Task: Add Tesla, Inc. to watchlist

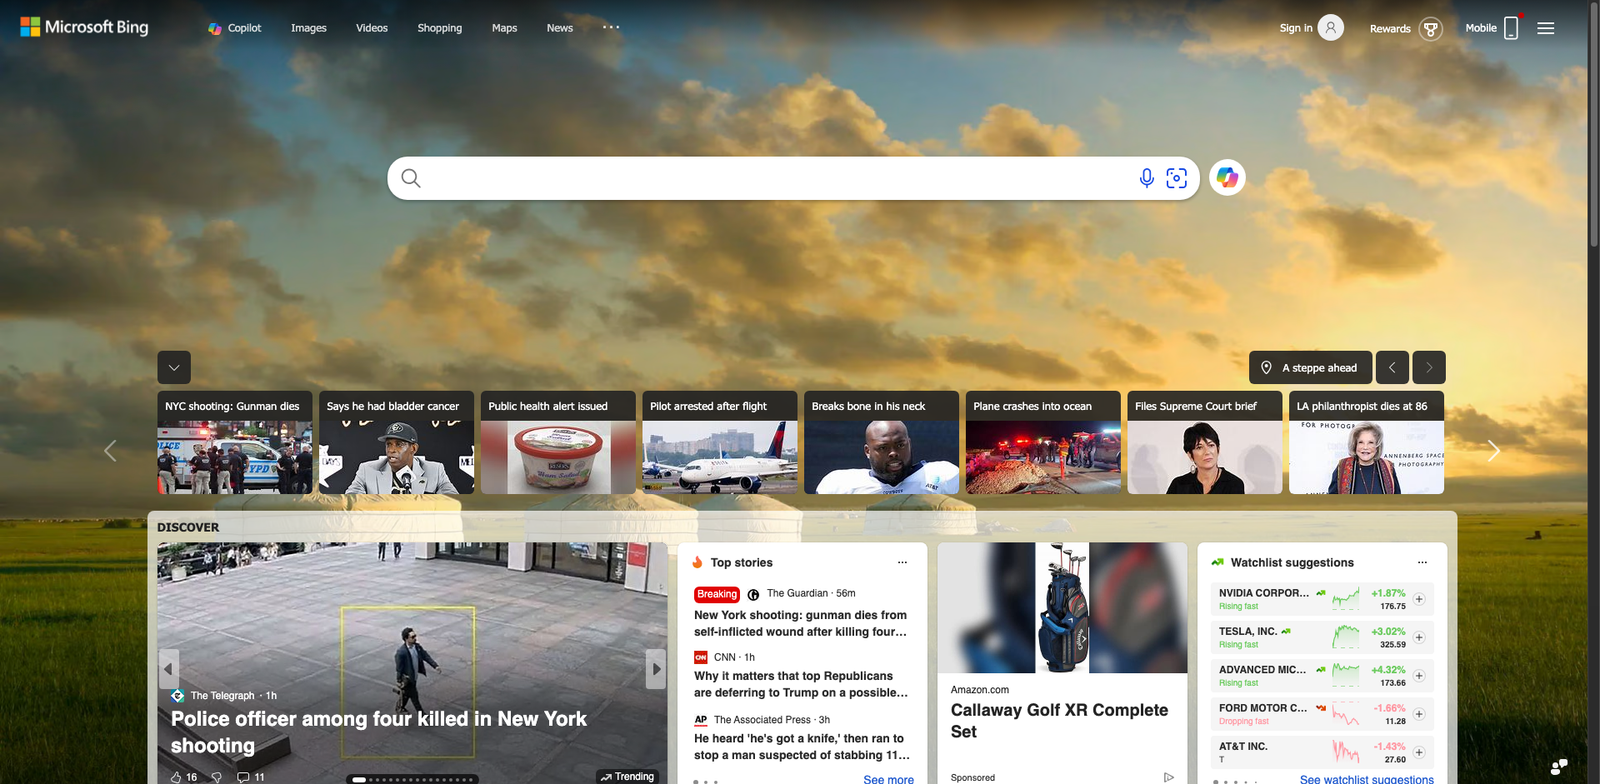Action: 1419,637
